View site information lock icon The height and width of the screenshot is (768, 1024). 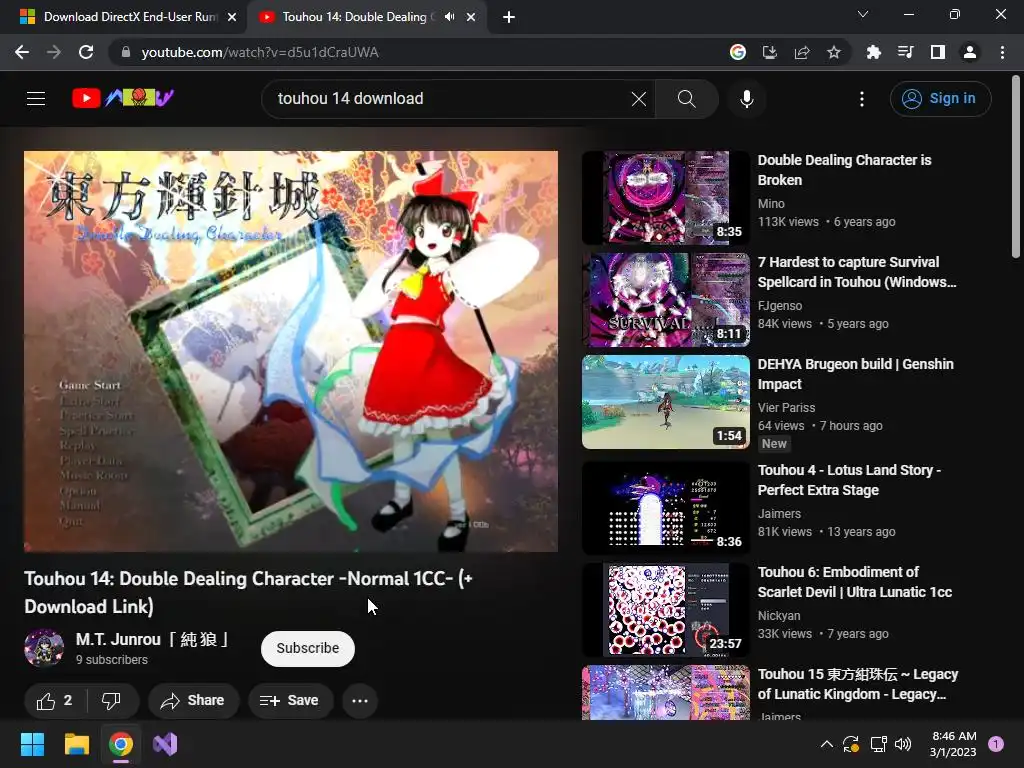(x=126, y=52)
